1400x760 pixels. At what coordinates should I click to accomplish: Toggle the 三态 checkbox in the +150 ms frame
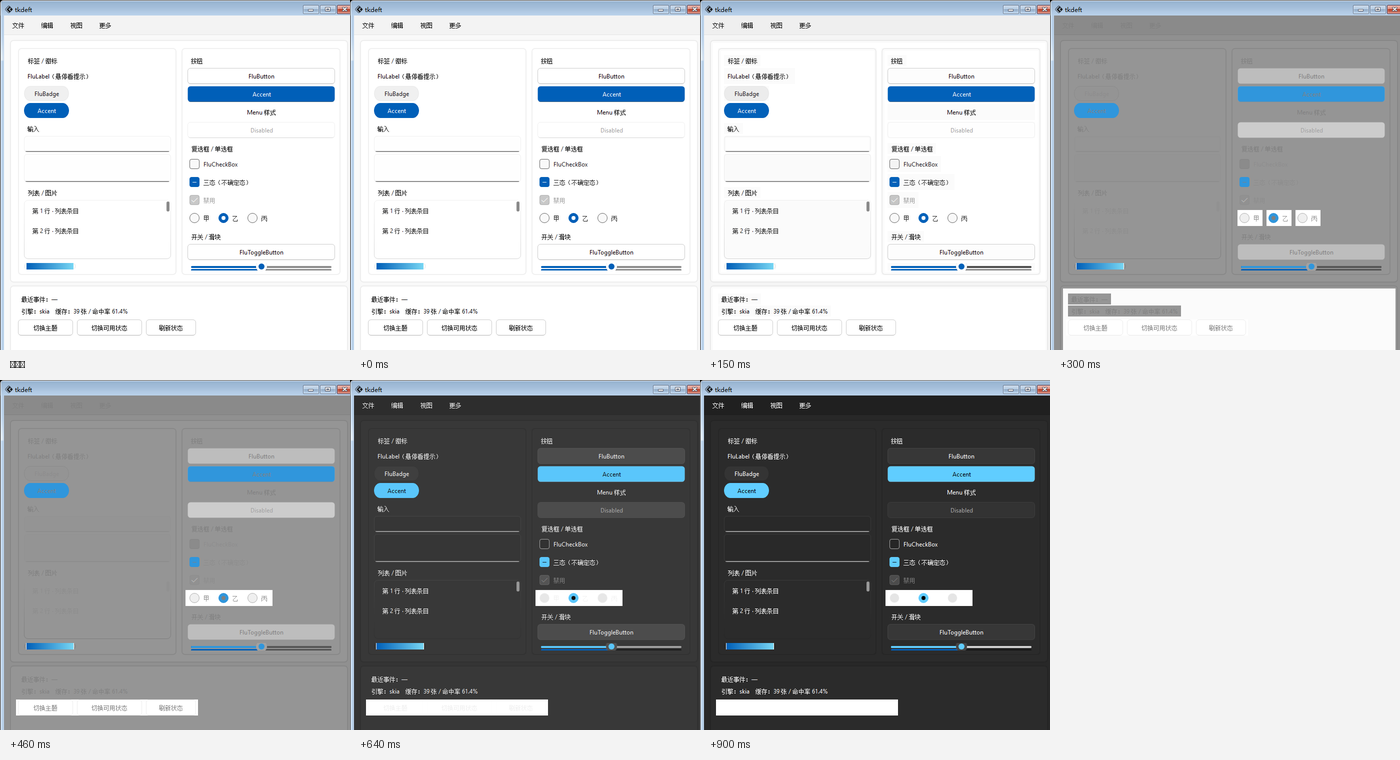coord(895,182)
